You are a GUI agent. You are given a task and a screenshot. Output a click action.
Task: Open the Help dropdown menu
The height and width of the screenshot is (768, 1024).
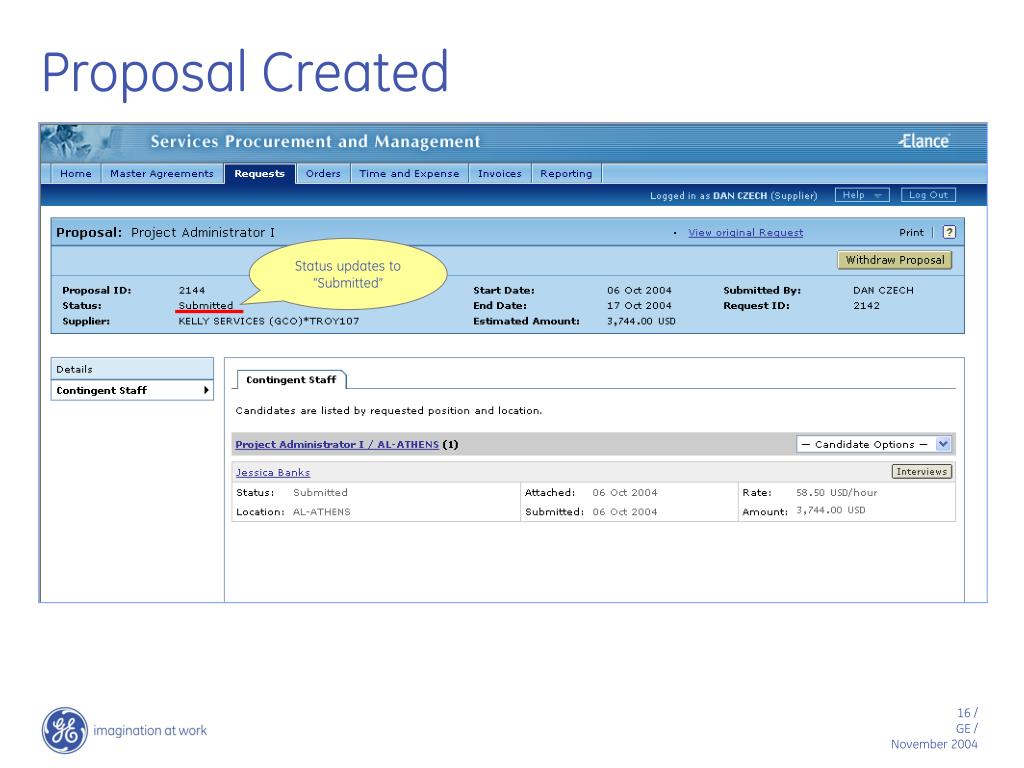click(x=865, y=195)
